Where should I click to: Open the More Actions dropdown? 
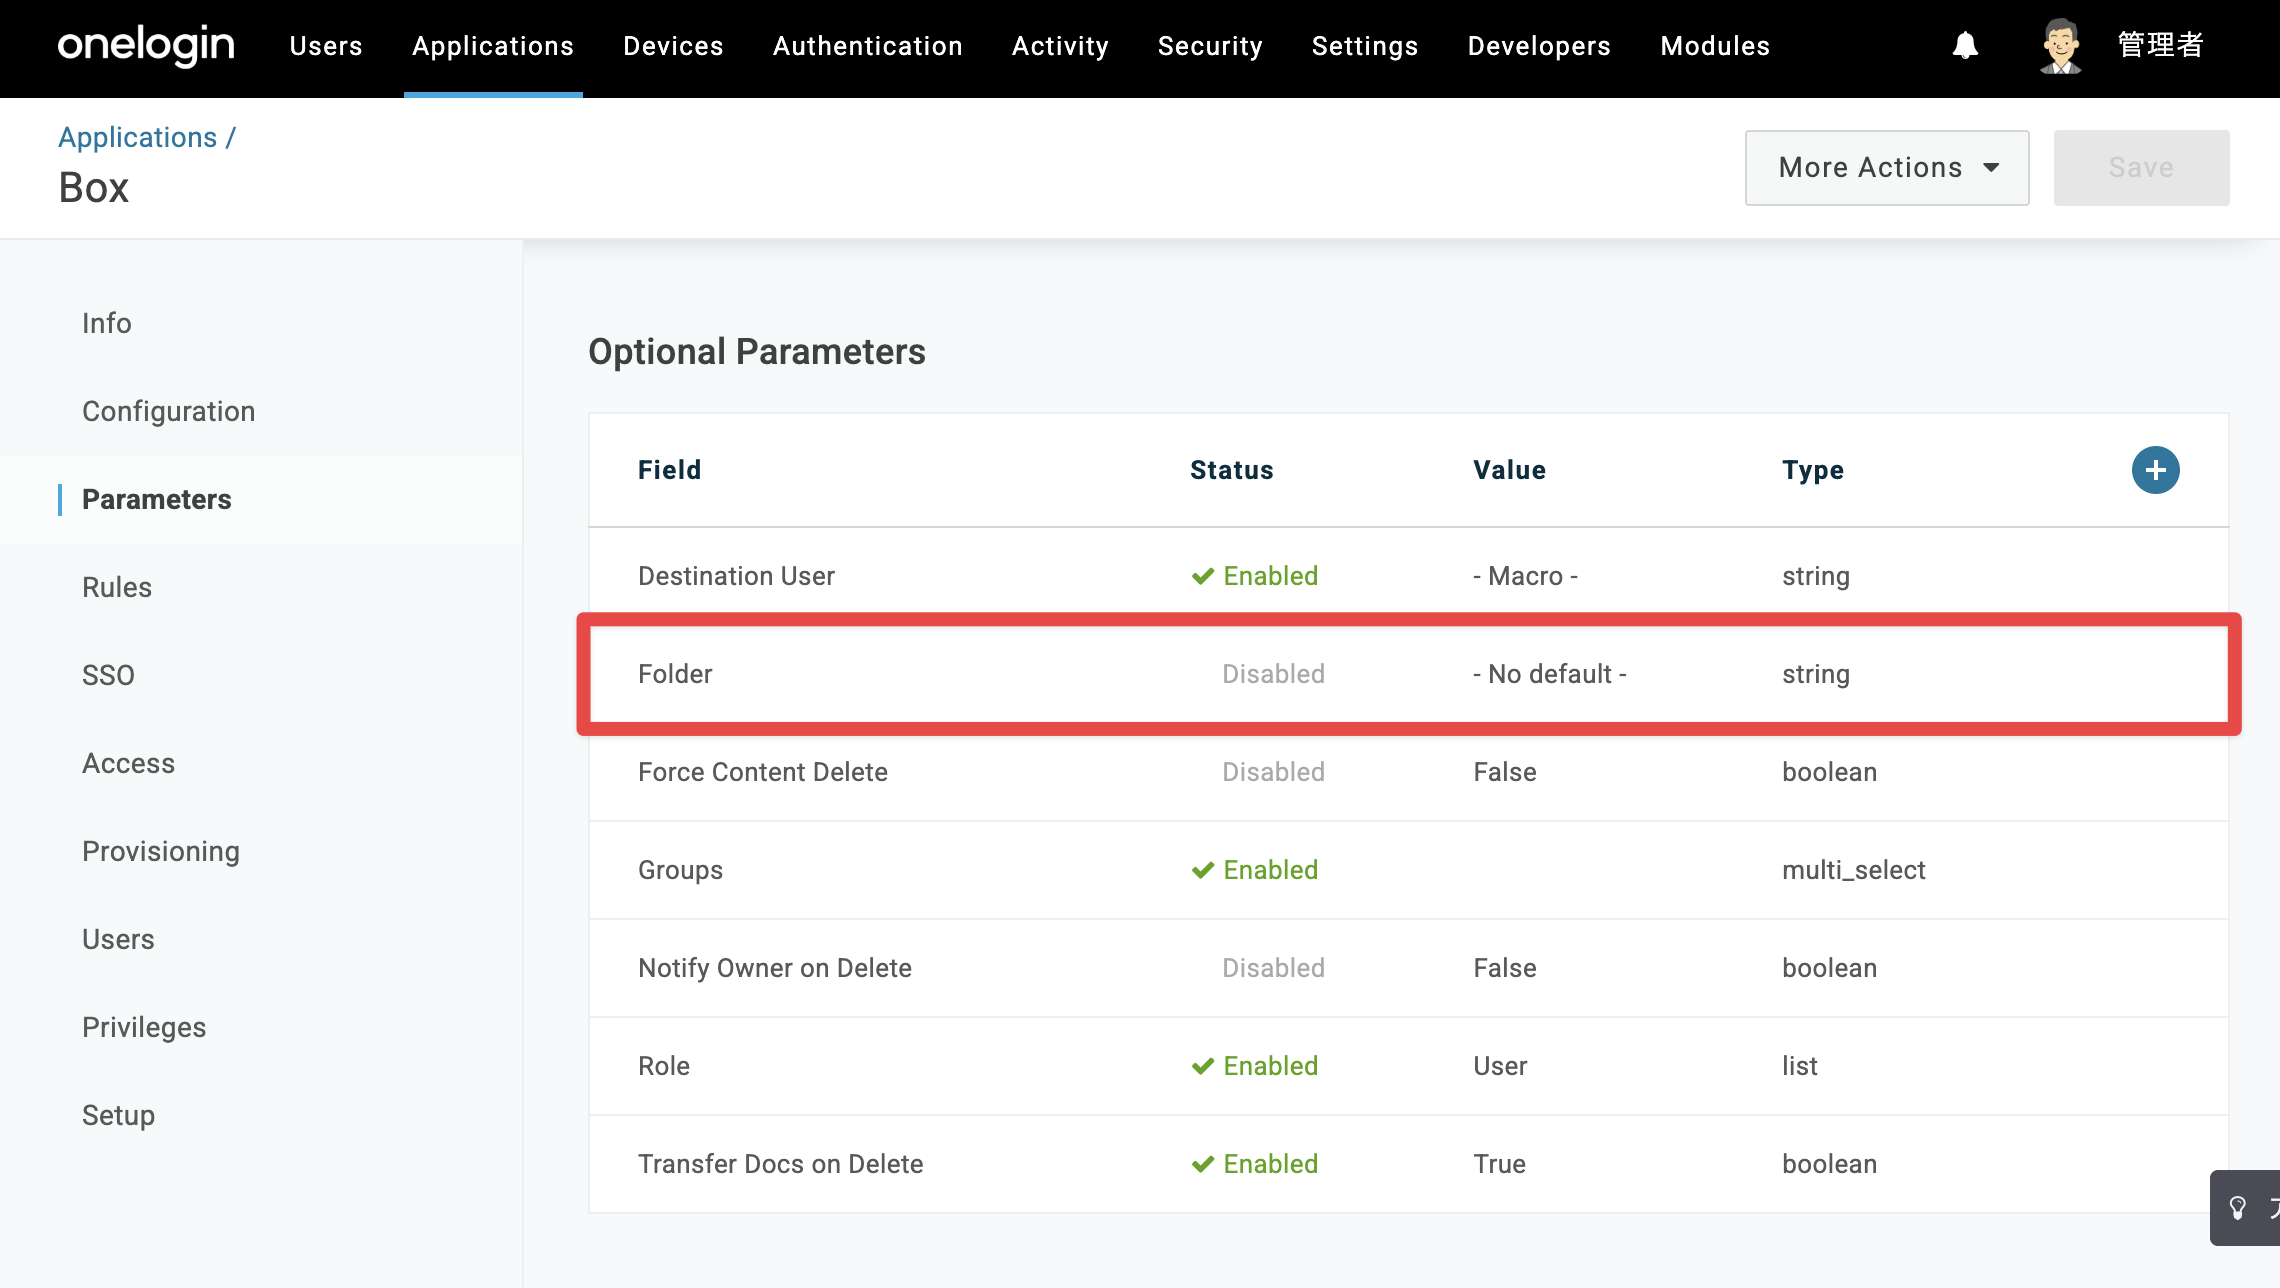(1887, 168)
